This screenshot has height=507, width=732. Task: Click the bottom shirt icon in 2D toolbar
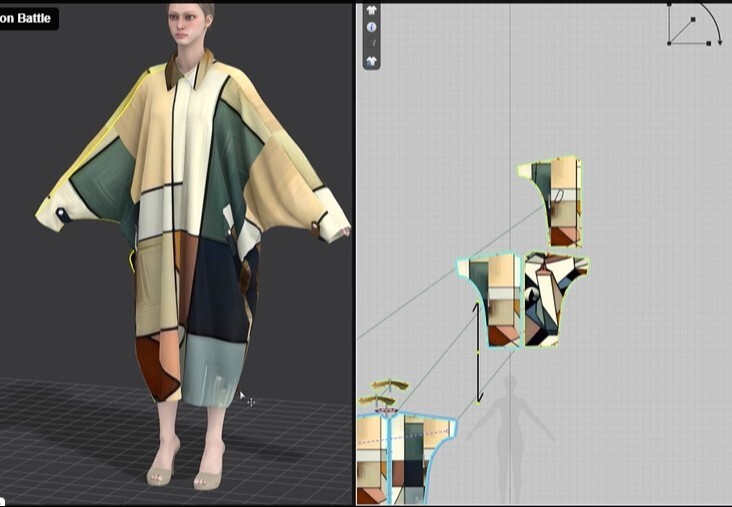click(372, 61)
